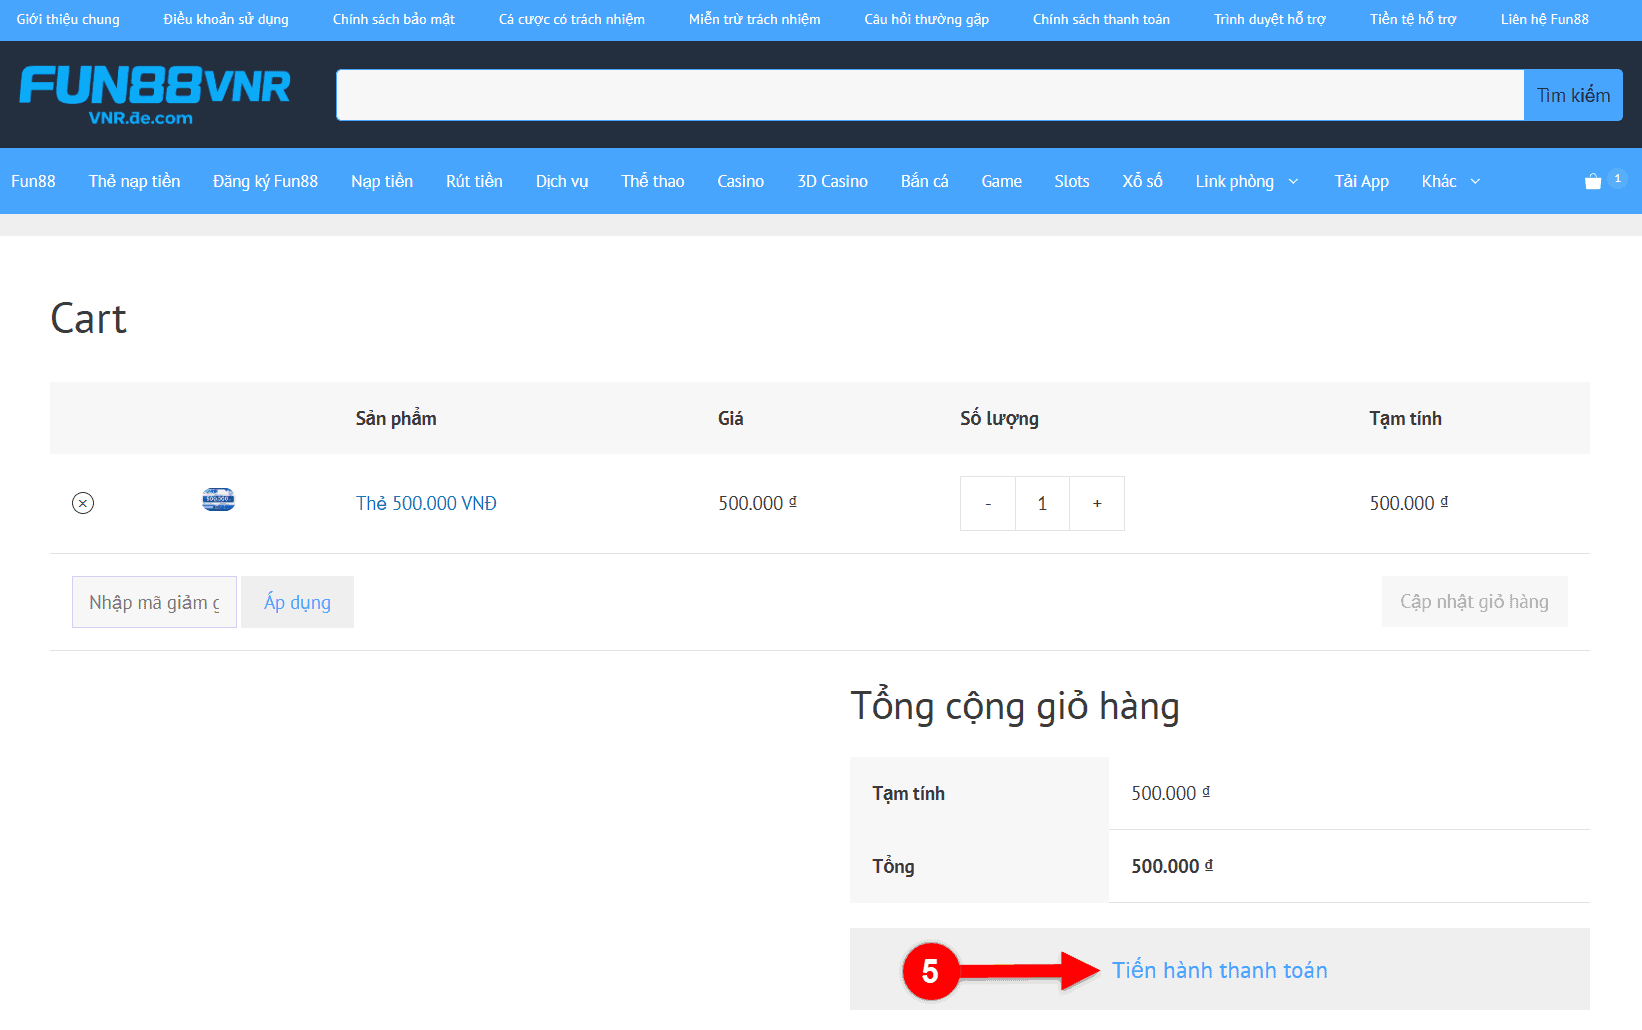
Task: Open Cá cược có trách nhiệm link
Action: click(572, 19)
